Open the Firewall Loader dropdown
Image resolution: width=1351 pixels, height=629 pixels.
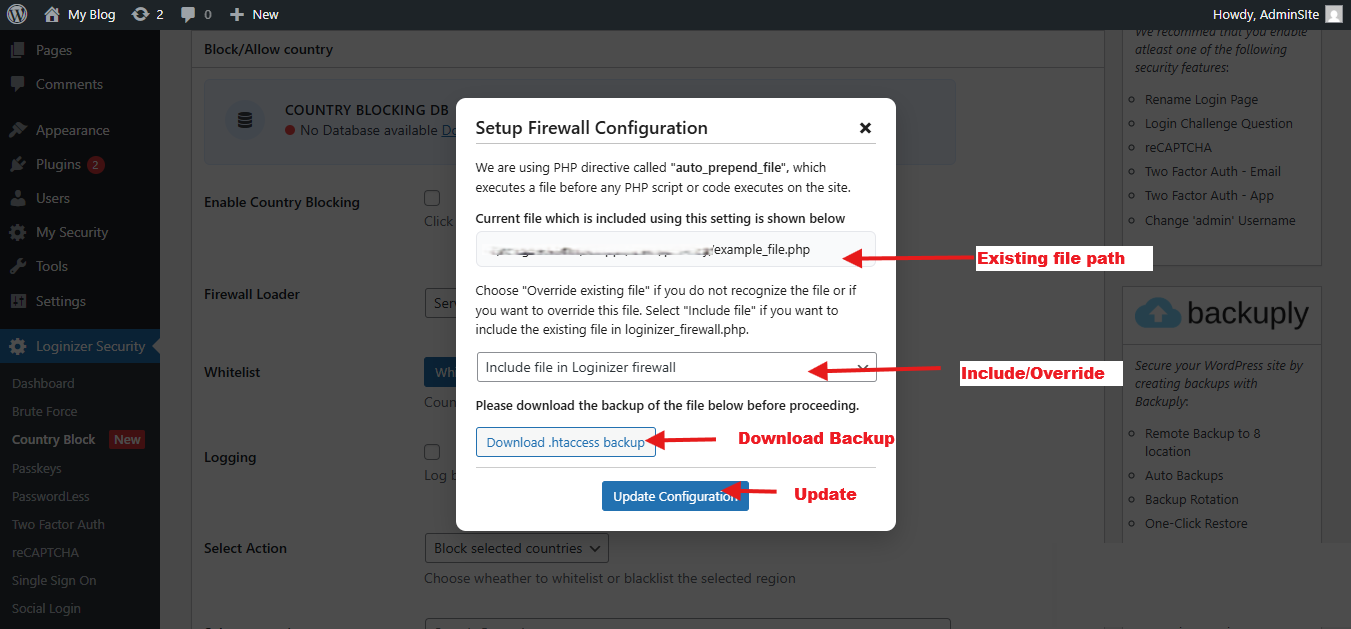pos(440,303)
